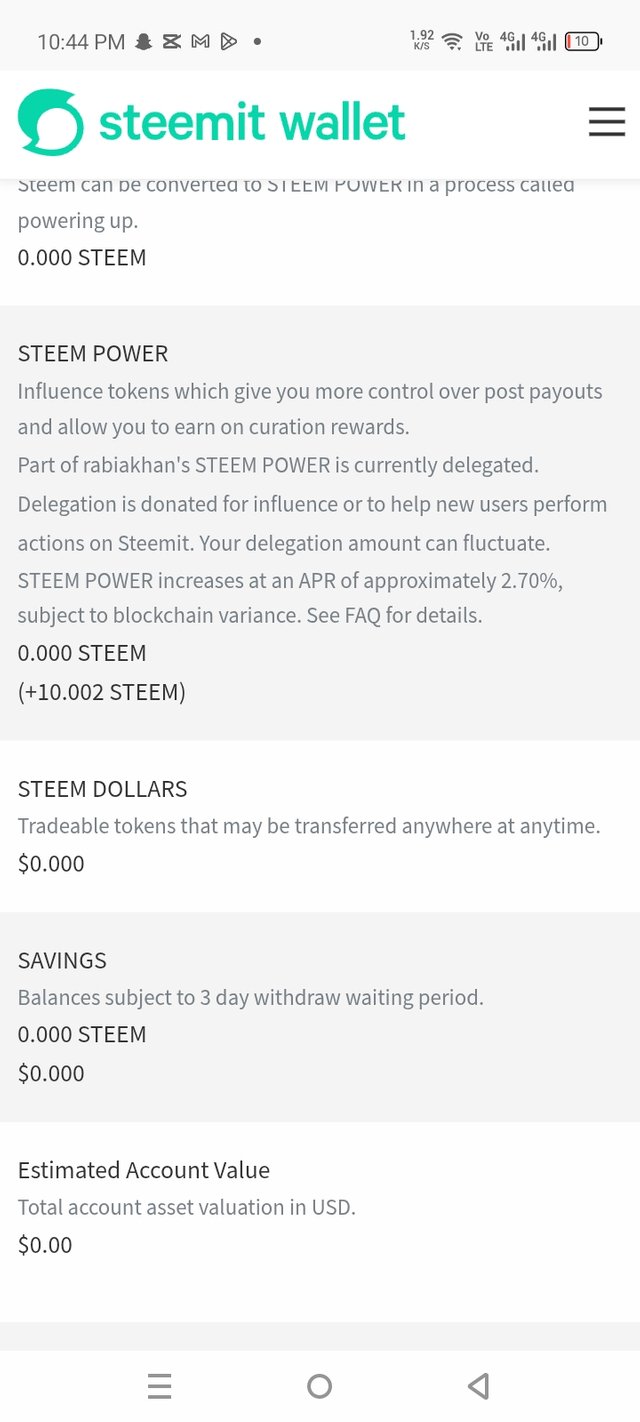Open the $0.000 savings dollars dropdown
Image resolution: width=640 pixels, height=1422 pixels.
[x=51, y=1073]
